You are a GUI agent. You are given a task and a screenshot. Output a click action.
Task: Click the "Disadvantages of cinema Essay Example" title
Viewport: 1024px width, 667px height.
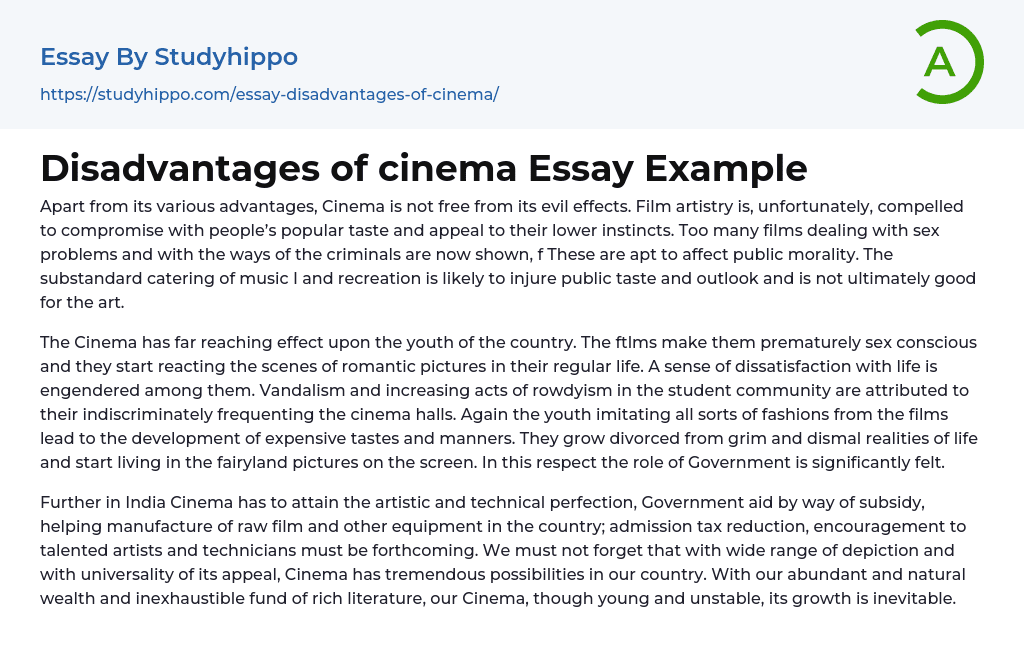423,168
